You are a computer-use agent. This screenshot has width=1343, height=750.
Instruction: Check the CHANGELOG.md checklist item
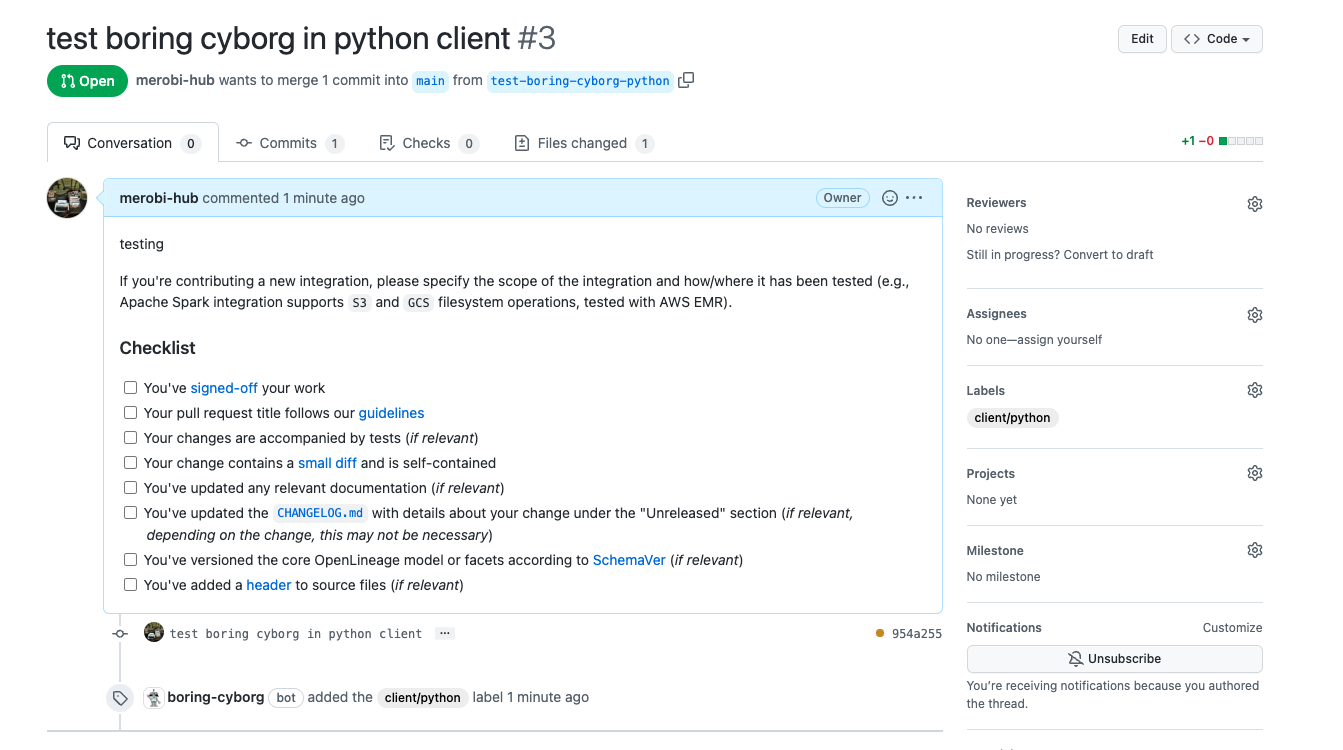pyautogui.click(x=130, y=512)
